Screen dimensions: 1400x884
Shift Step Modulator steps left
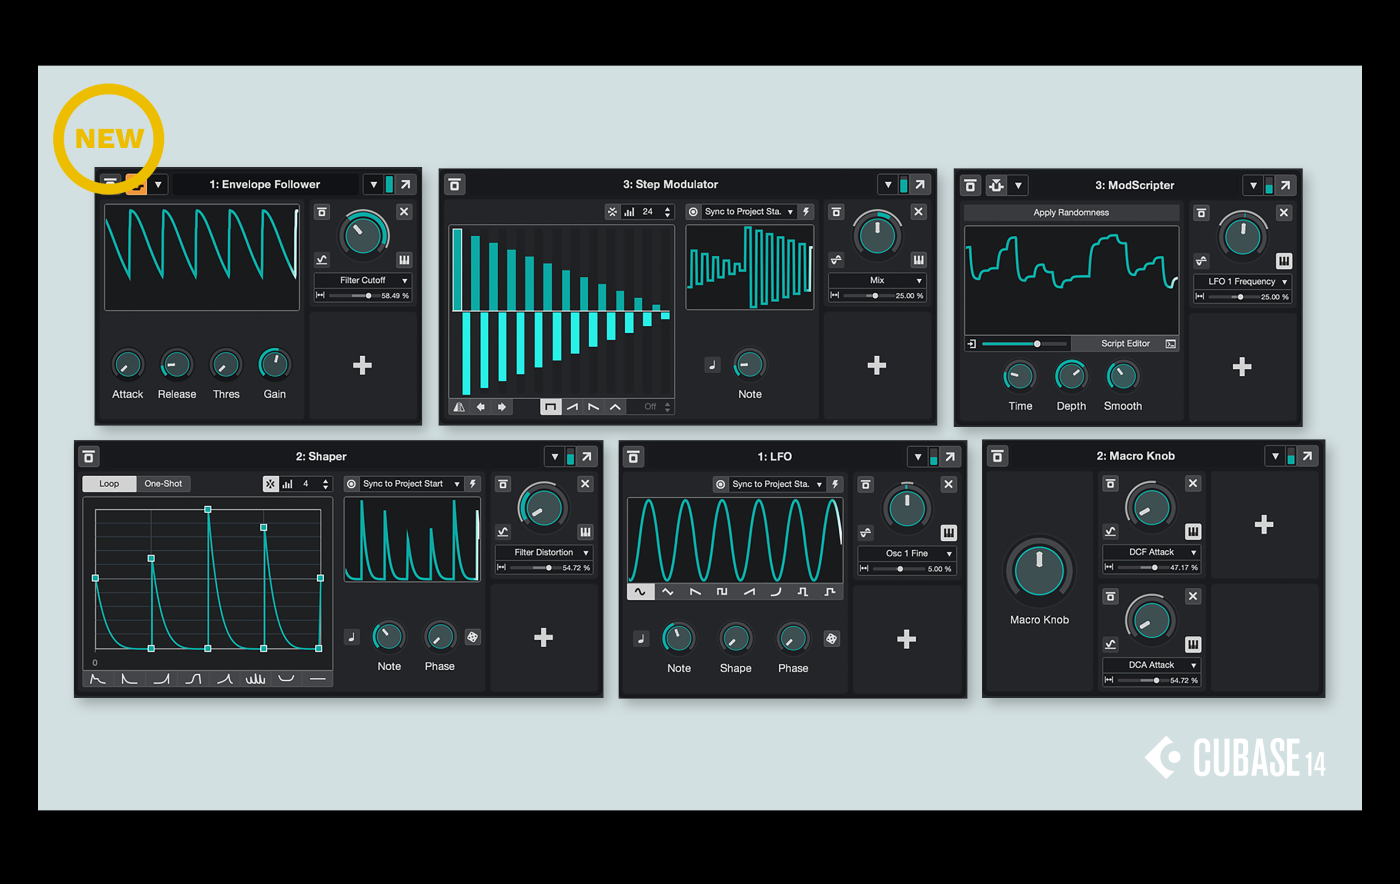click(x=481, y=407)
